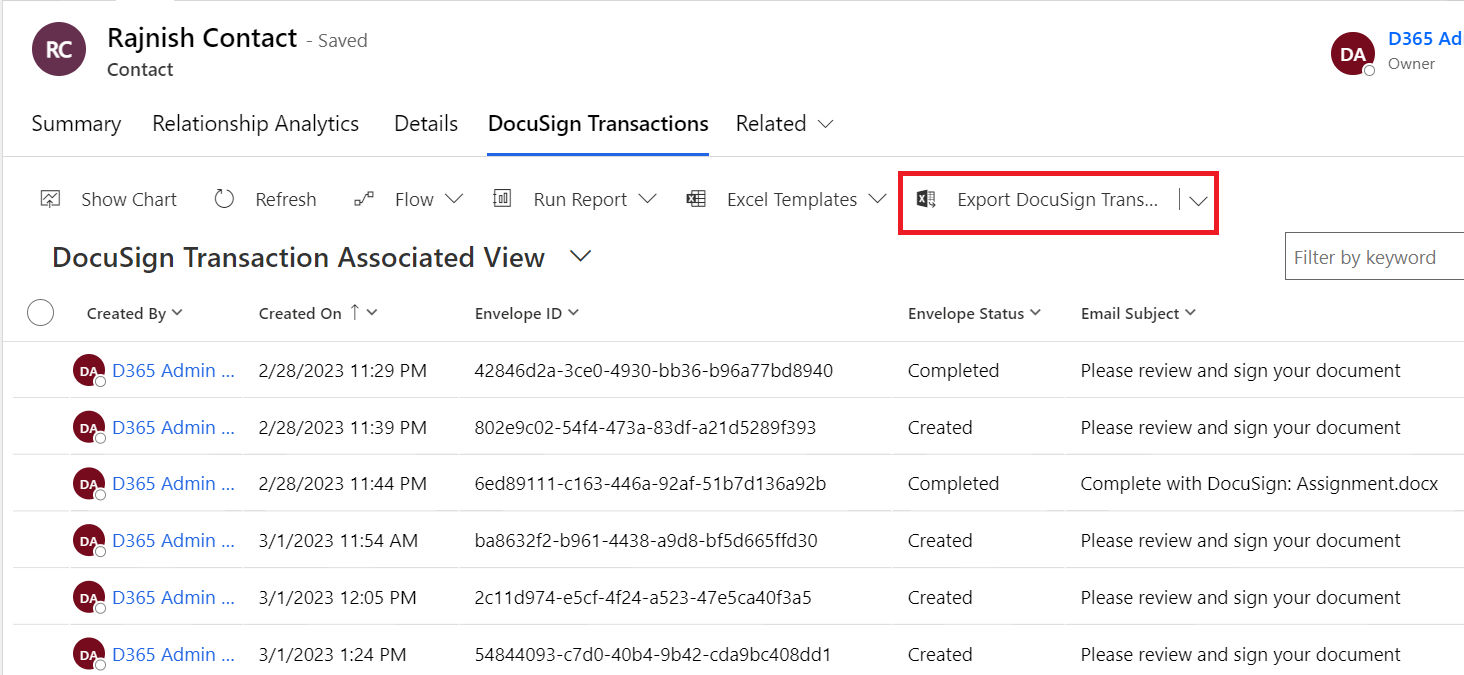Toggle the select-all rows circle
Screen dimensions: 1464x675
[x=40, y=313]
